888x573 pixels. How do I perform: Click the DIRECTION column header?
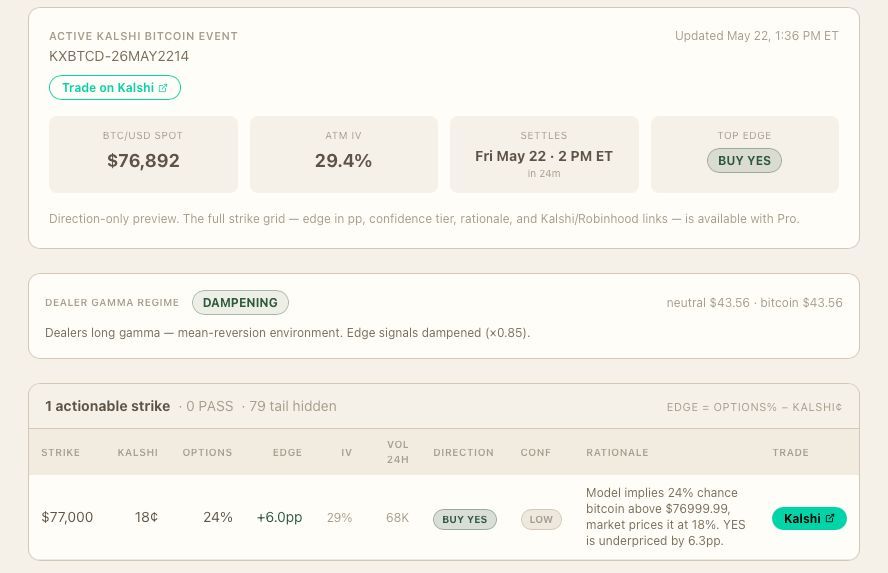[x=463, y=452]
